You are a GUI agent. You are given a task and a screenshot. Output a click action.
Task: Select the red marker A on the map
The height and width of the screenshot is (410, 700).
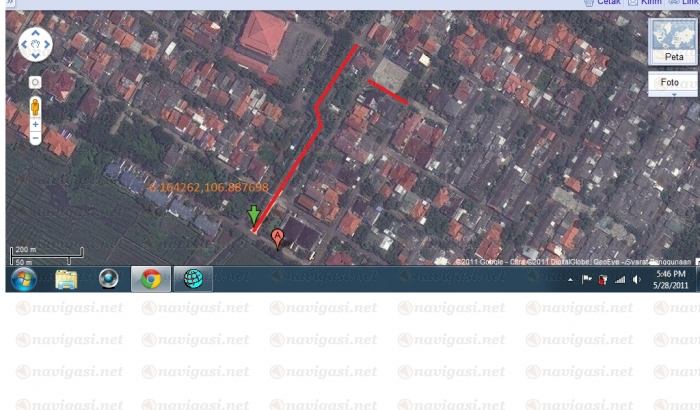pos(278,237)
